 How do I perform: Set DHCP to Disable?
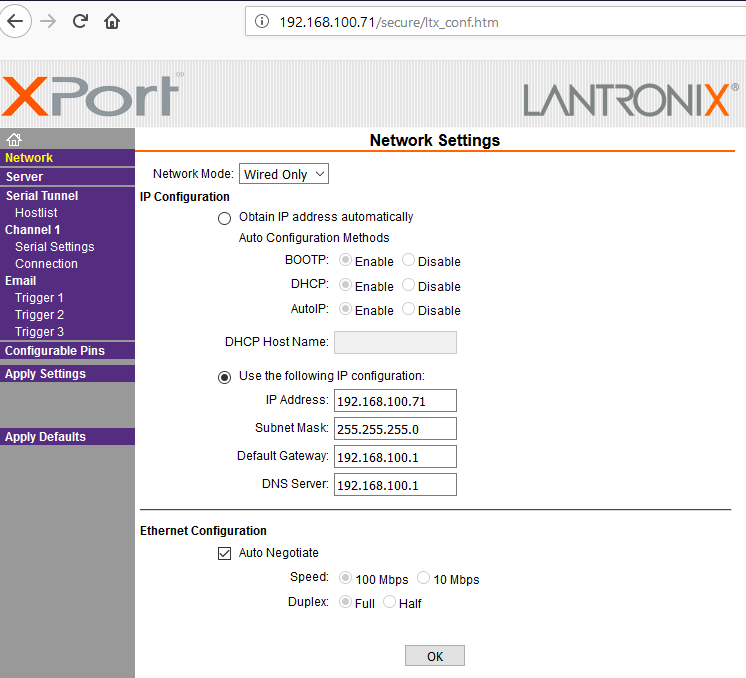[x=408, y=285]
